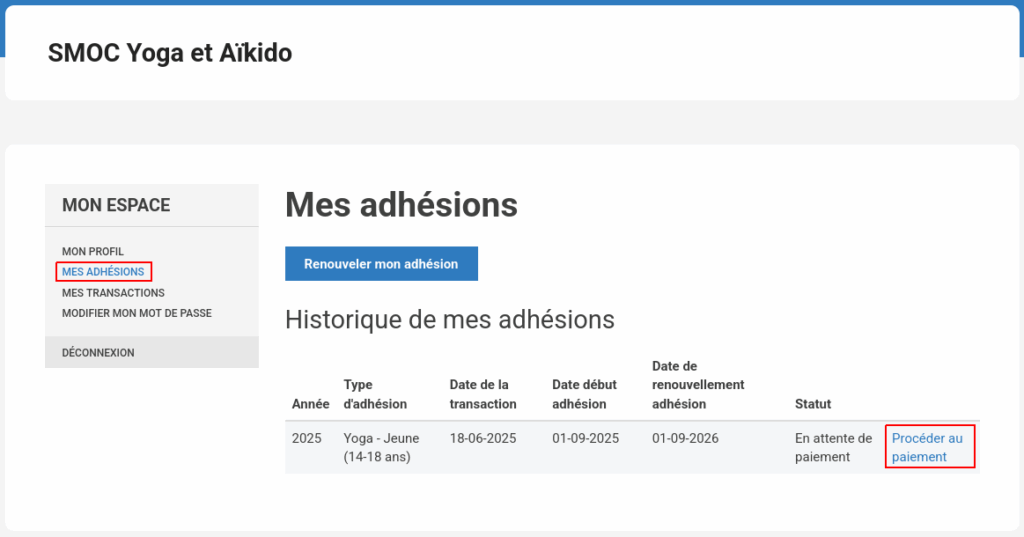This screenshot has height=537, width=1024.
Task: Select the Yoga - Jeune (14-18 ans) cell
Action: (x=381, y=448)
